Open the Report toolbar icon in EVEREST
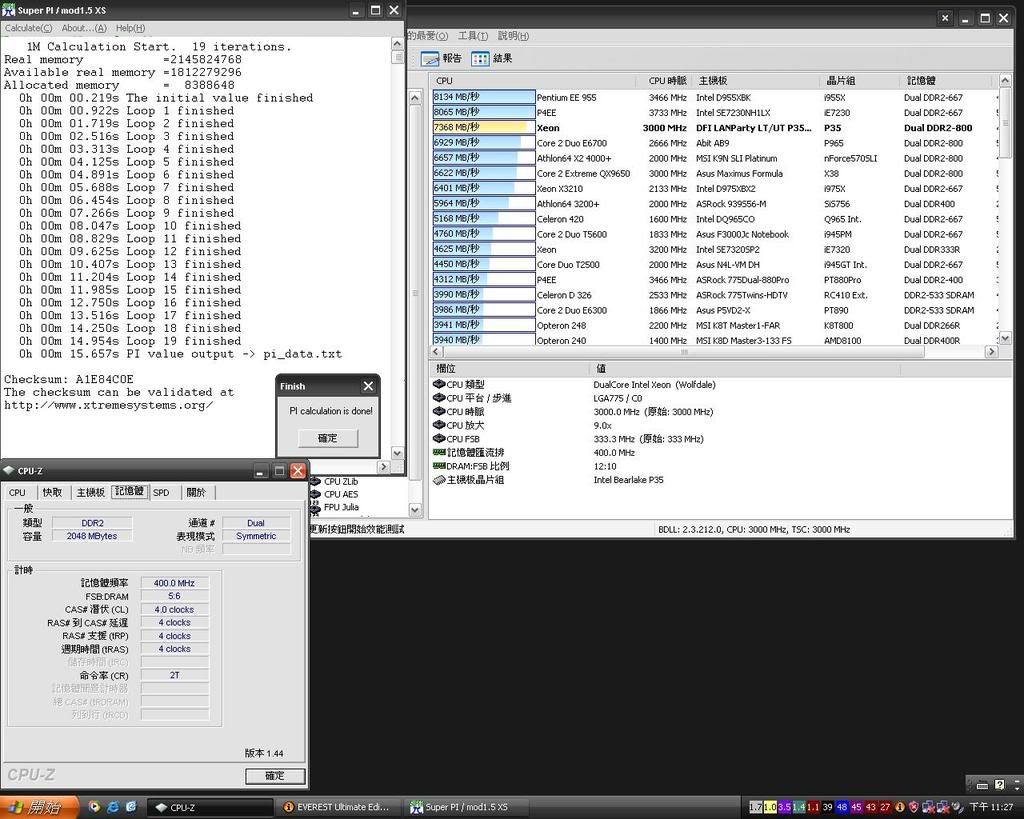Image resolution: width=1024 pixels, height=819 pixels. (x=441, y=59)
